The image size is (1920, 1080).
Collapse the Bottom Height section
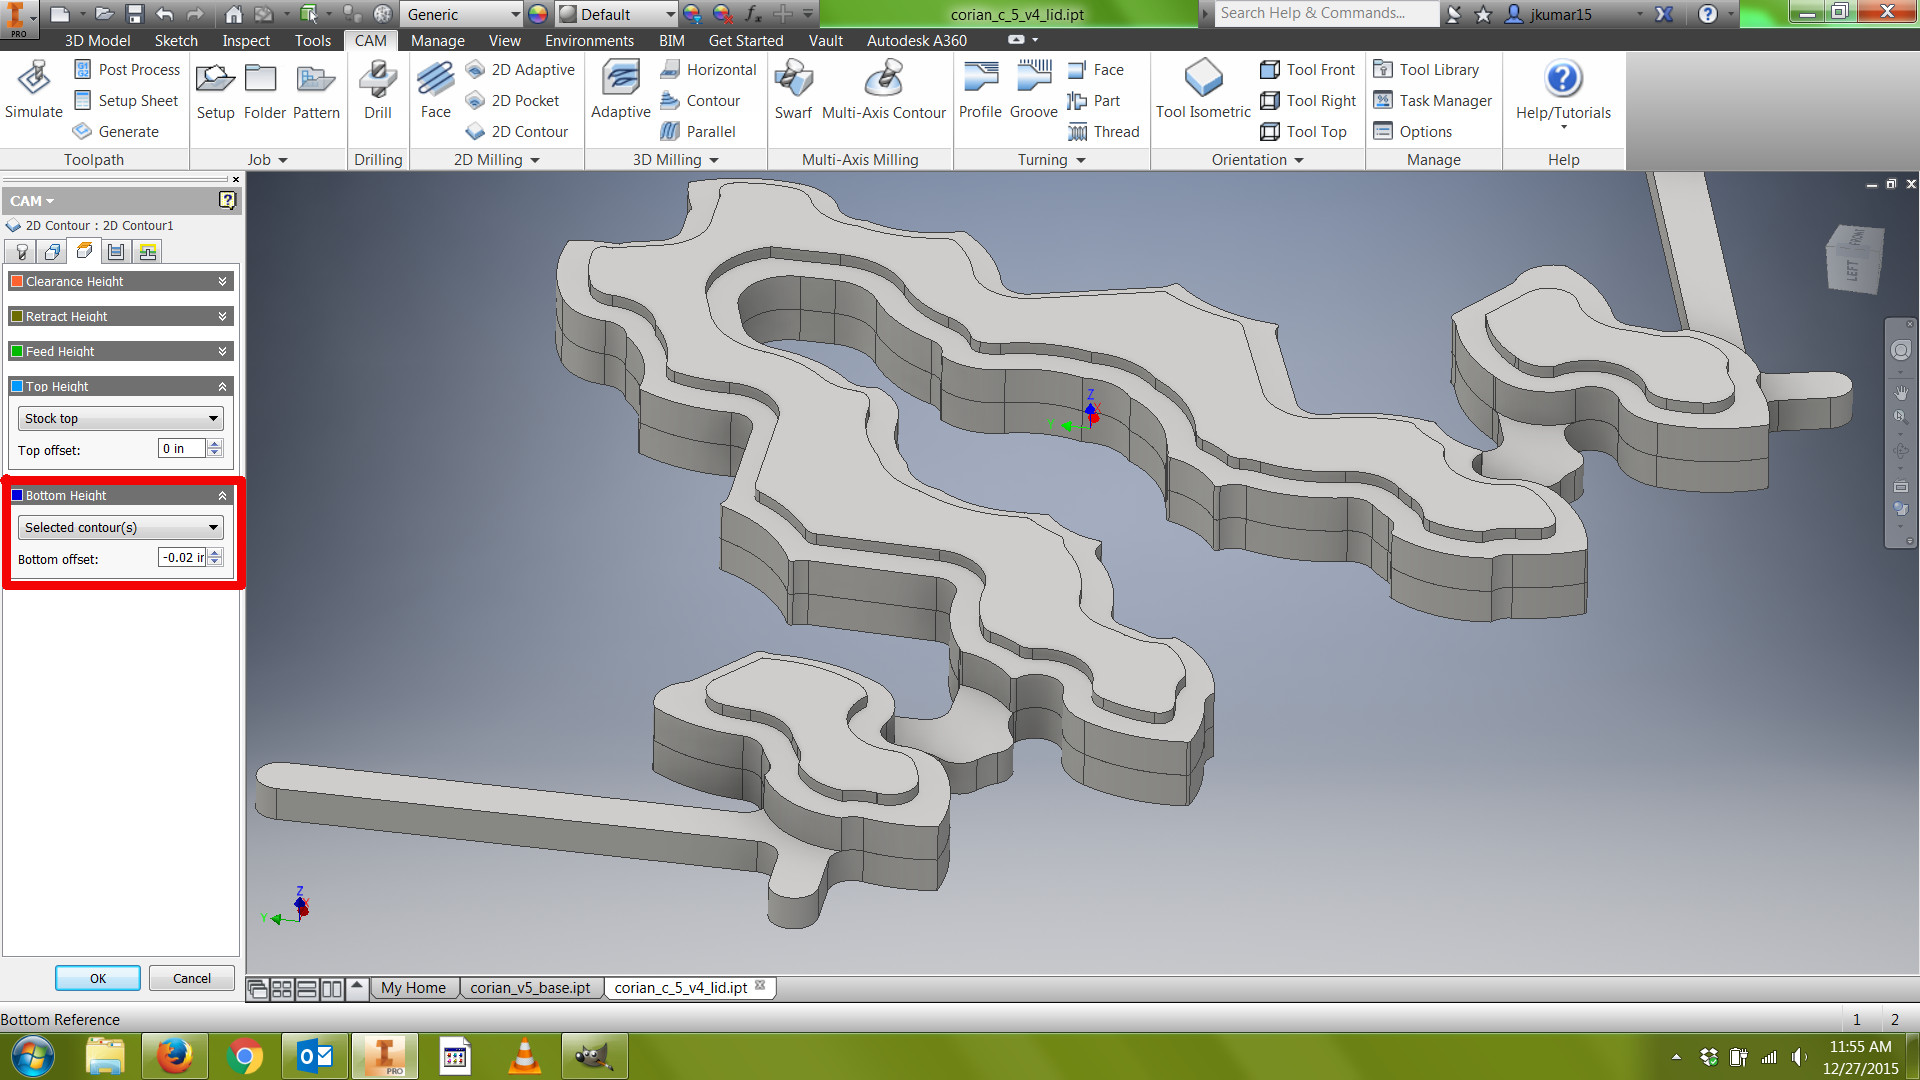[x=121, y=496]
